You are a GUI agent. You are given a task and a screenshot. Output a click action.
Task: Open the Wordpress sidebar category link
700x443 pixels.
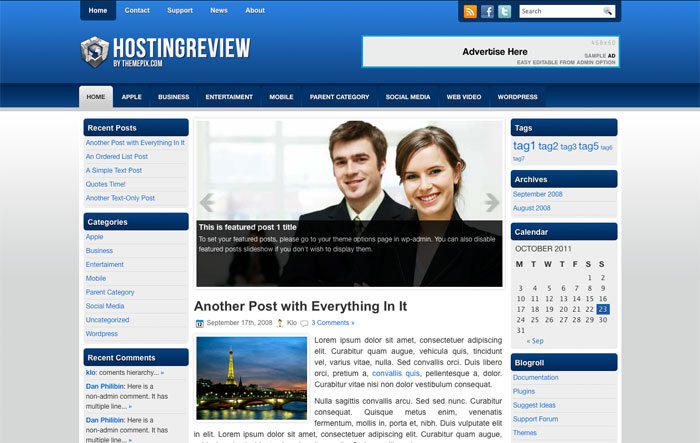[102, 334]
